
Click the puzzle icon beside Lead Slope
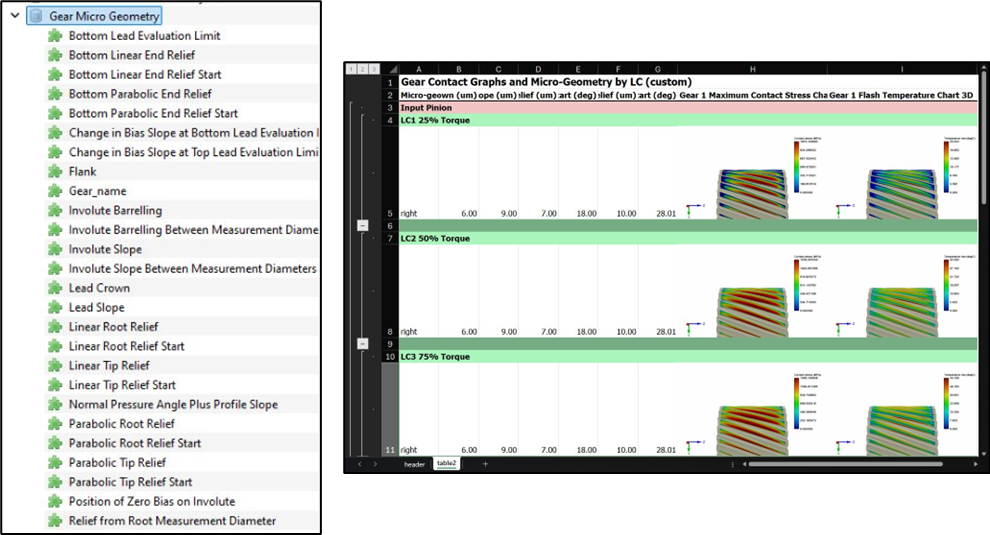pos(55,308)
